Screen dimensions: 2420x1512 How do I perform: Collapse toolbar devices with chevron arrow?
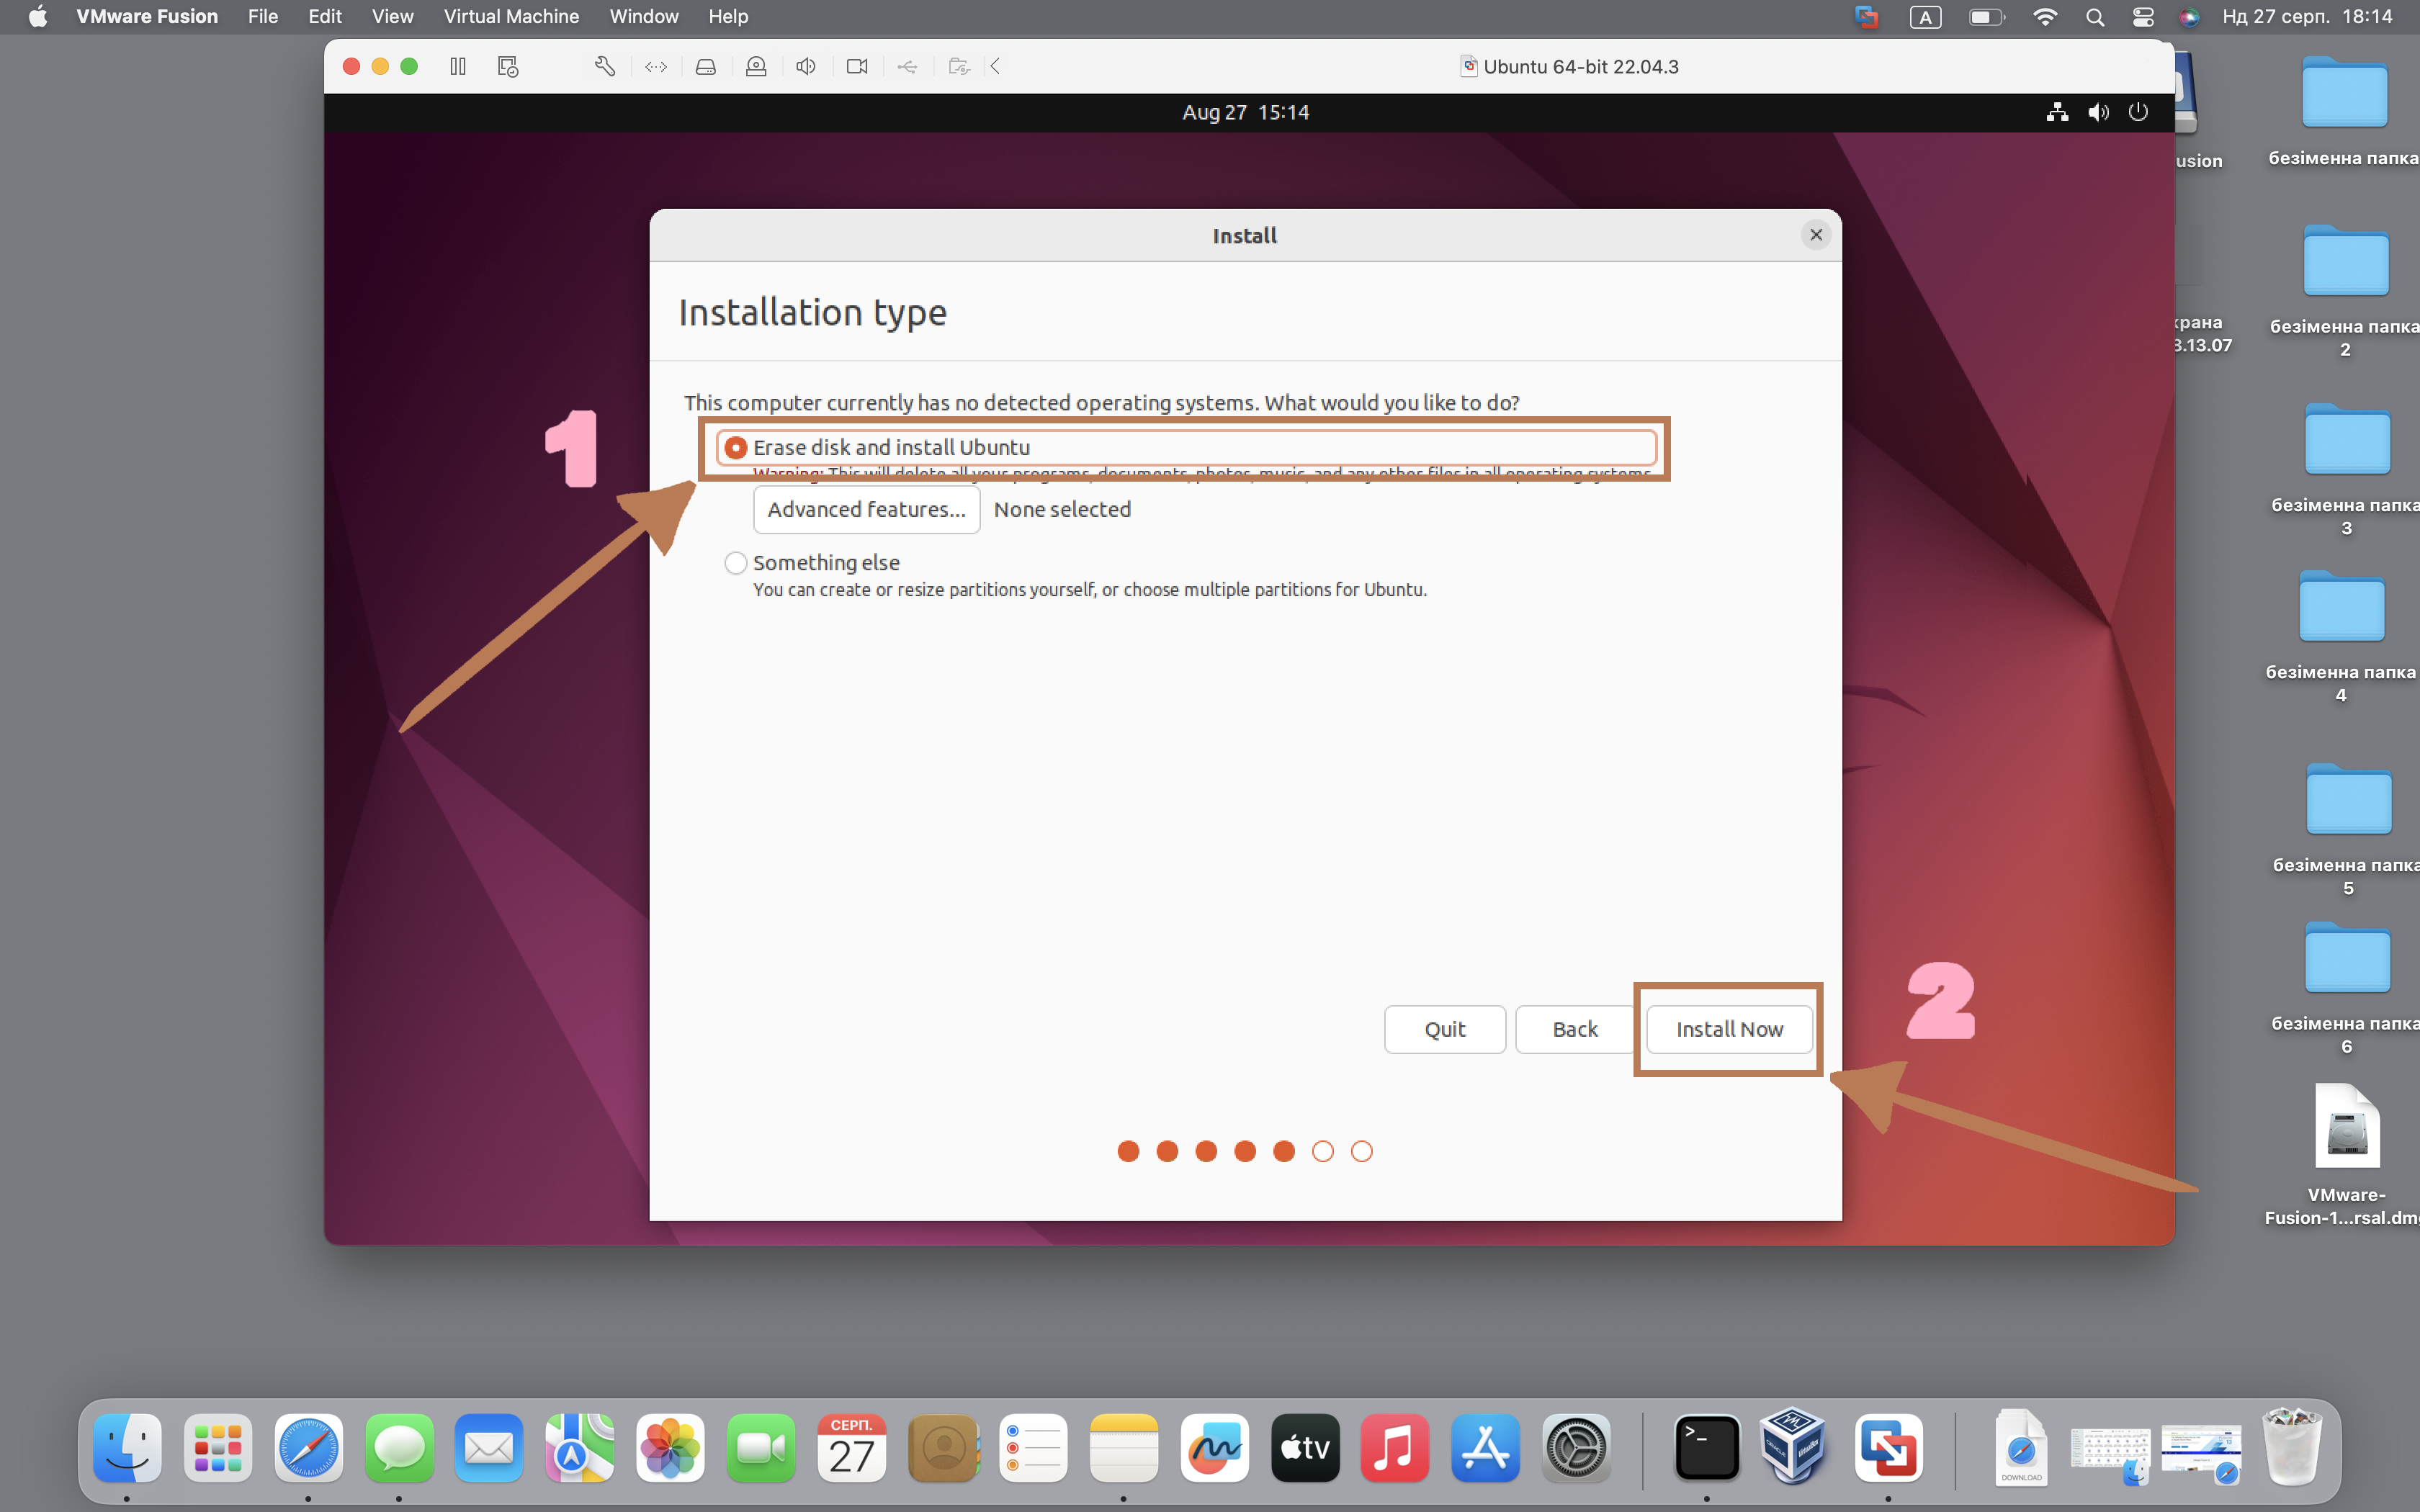coord(995,66)
